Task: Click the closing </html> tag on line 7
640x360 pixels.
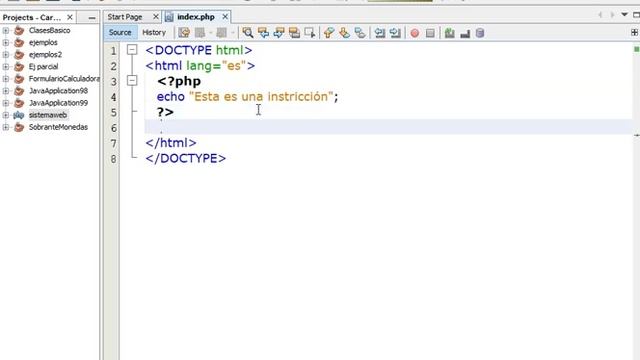Action: 171,143
